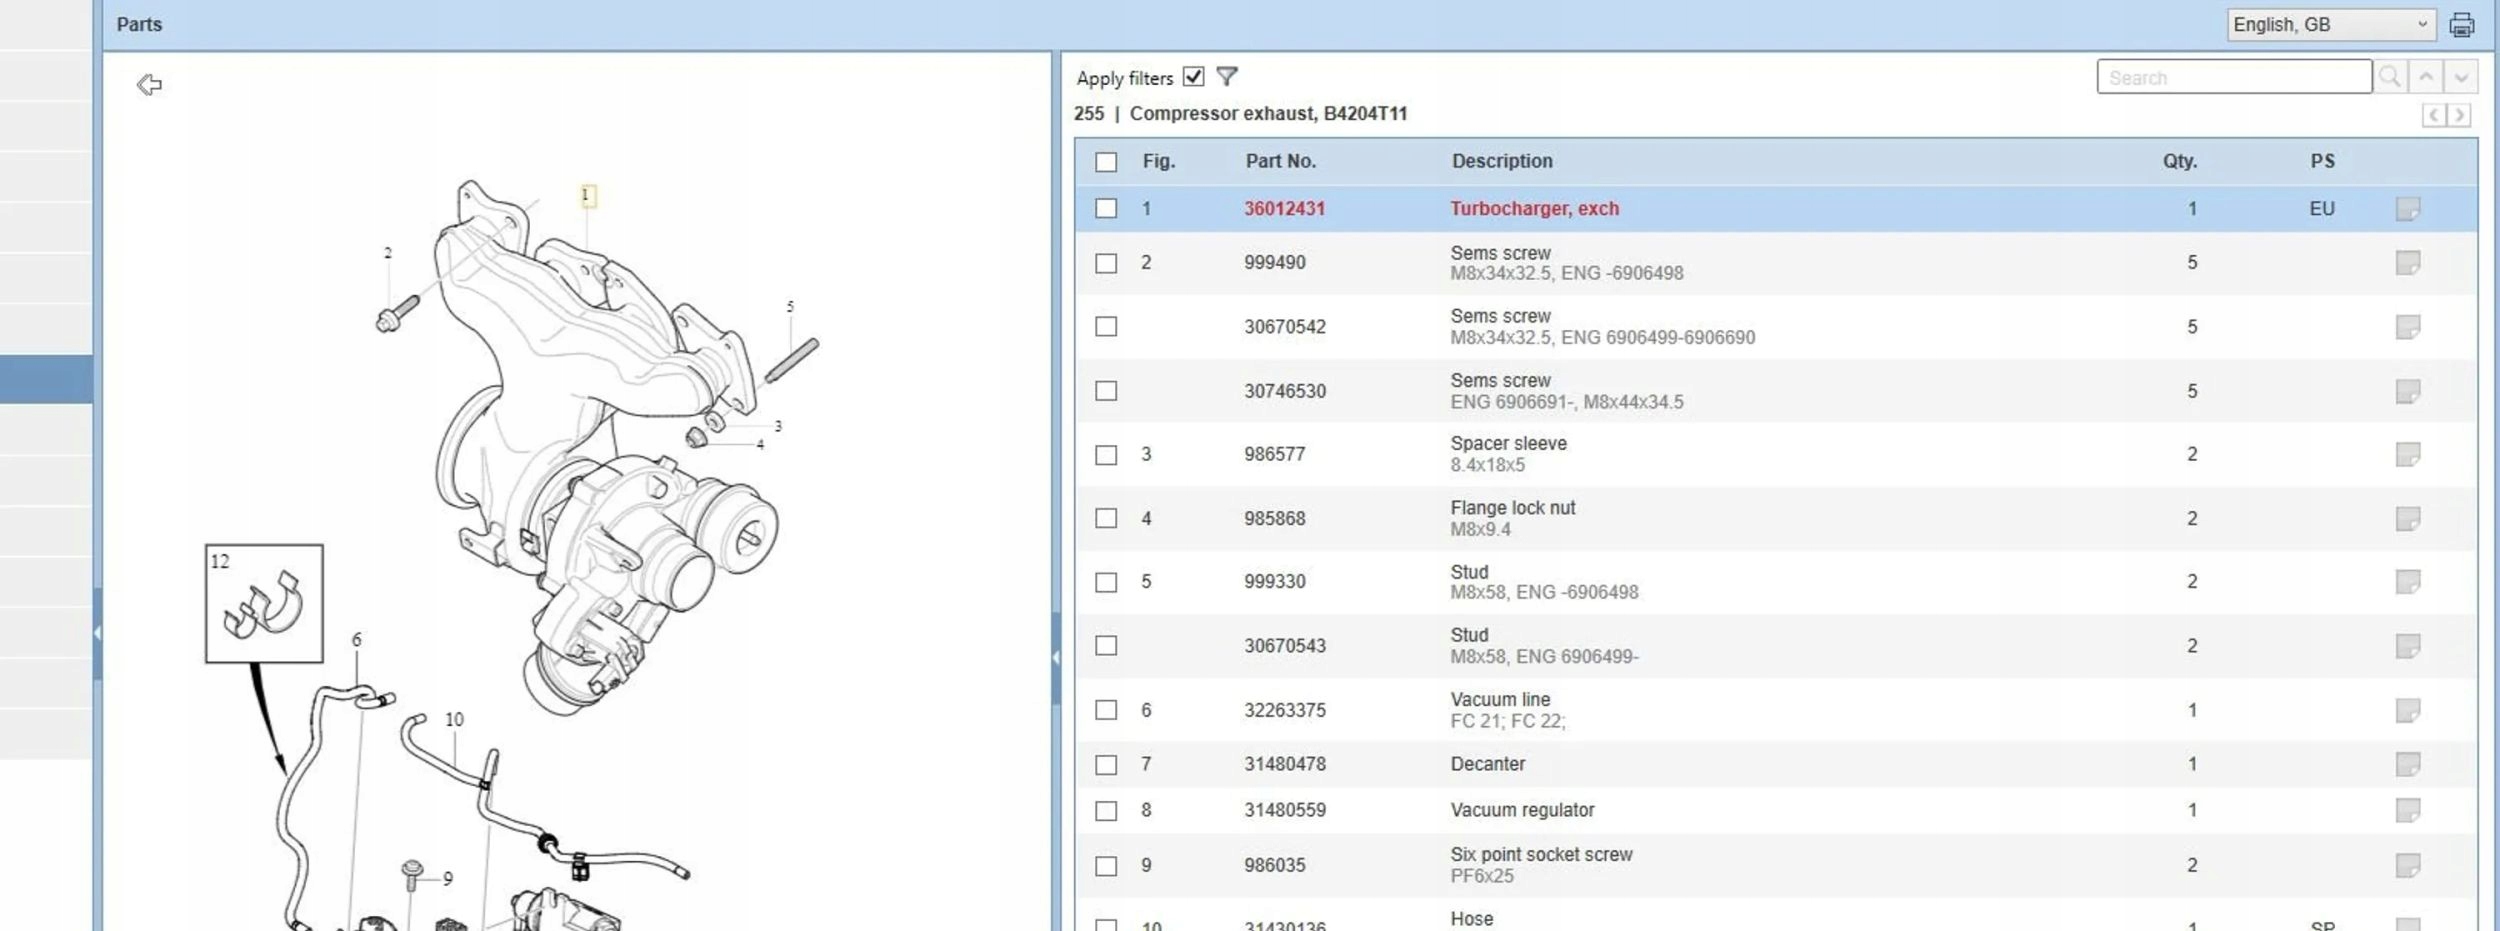The height and width of the screenshot is (931, 2500).
Task: Click the back arrow above the diagram
Action: click(x=149, y=85)
